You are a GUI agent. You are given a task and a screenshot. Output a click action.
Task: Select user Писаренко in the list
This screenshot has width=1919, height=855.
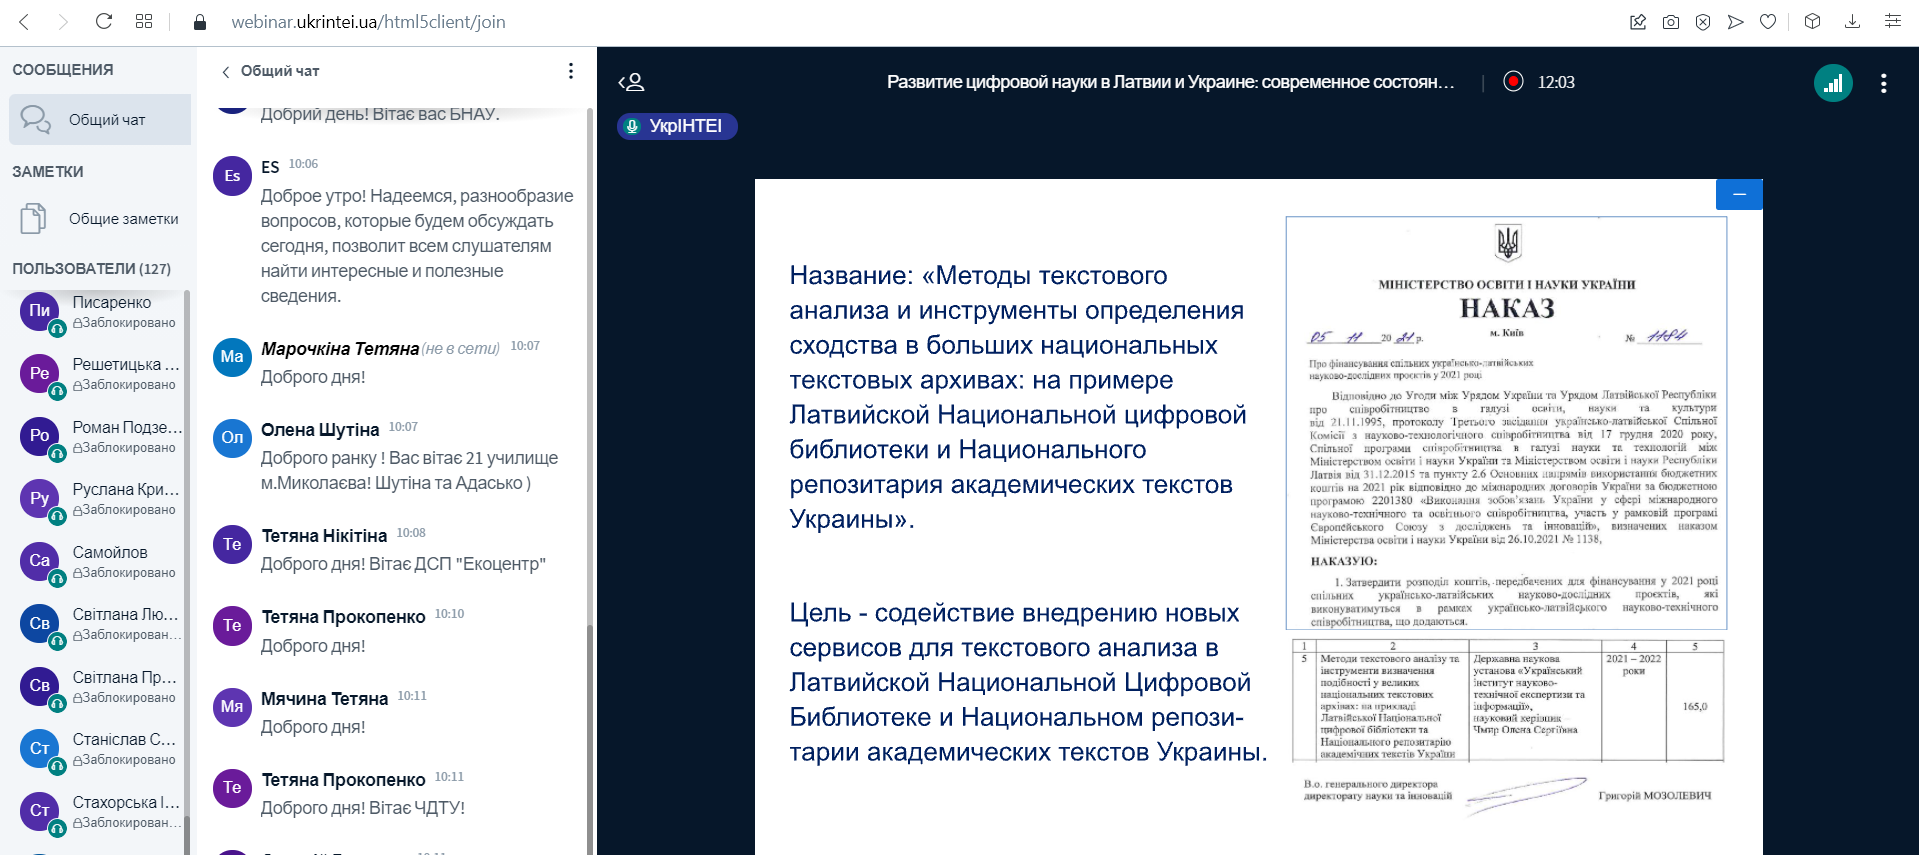click(x=100, y=312)
